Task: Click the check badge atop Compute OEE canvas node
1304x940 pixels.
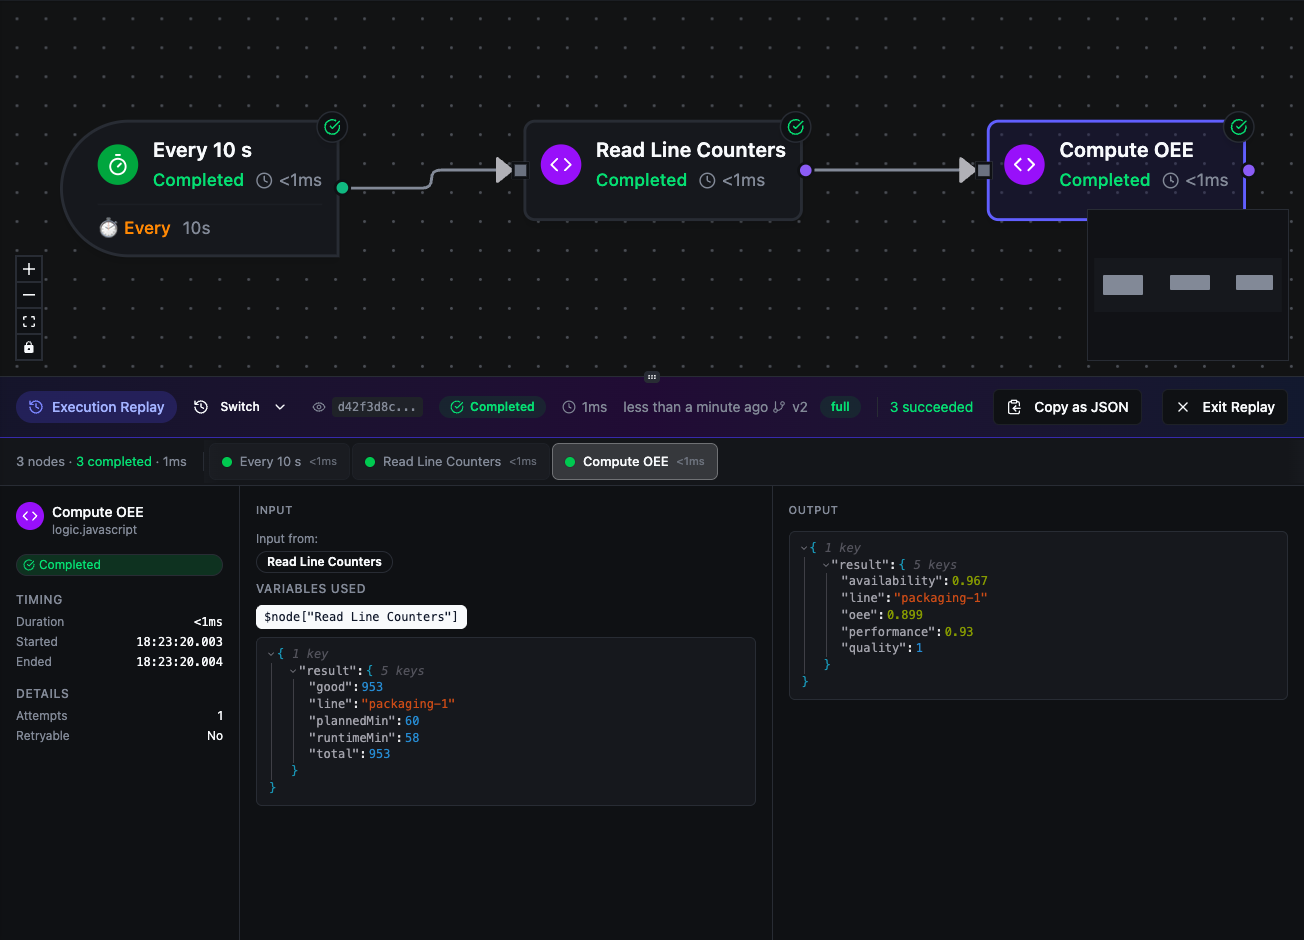Action: click(x=1239, y=127)
